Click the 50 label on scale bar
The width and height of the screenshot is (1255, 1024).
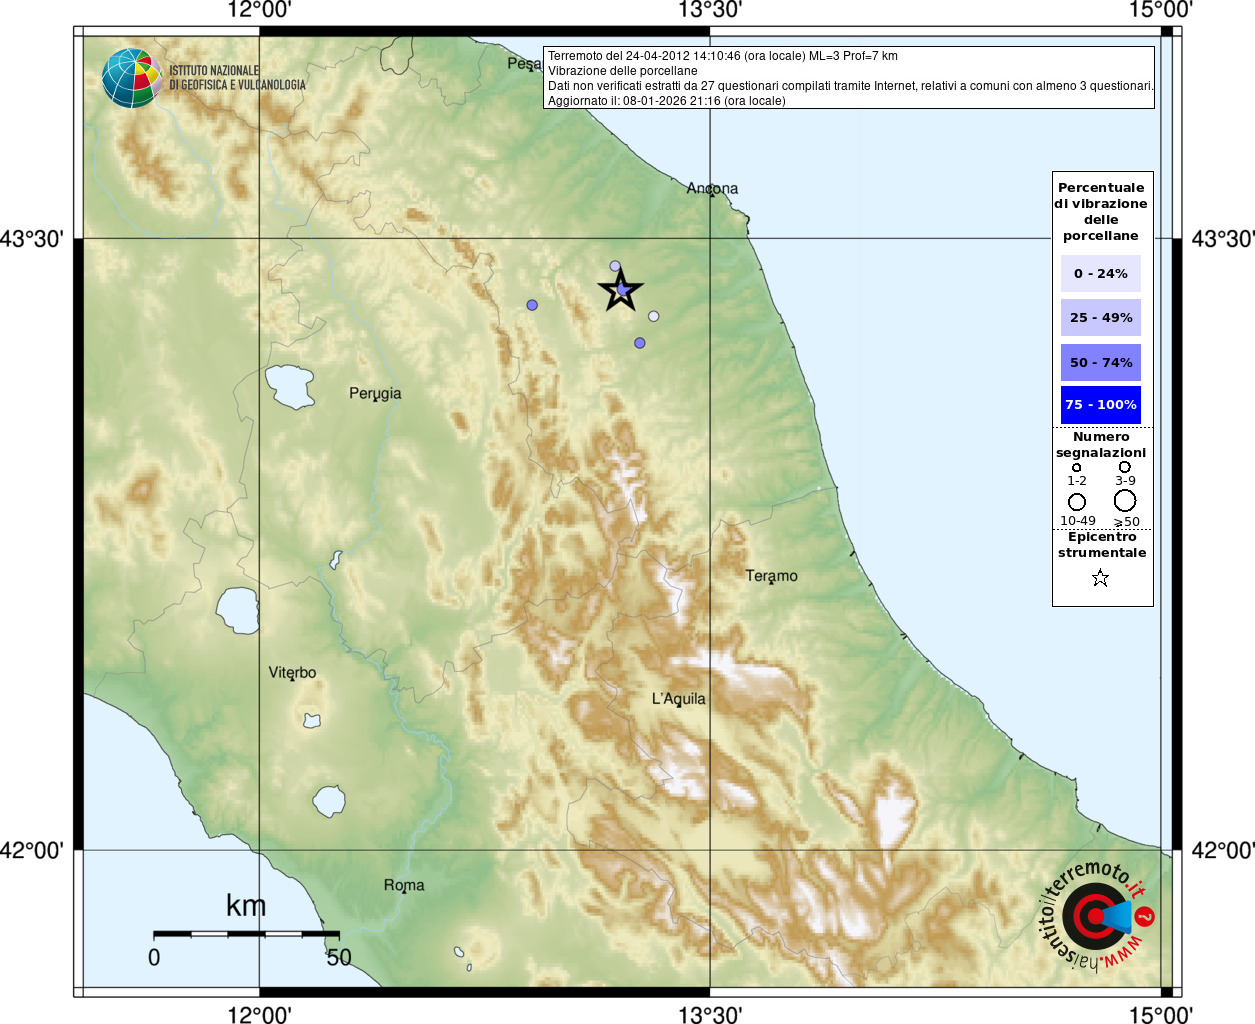point(339,957)
